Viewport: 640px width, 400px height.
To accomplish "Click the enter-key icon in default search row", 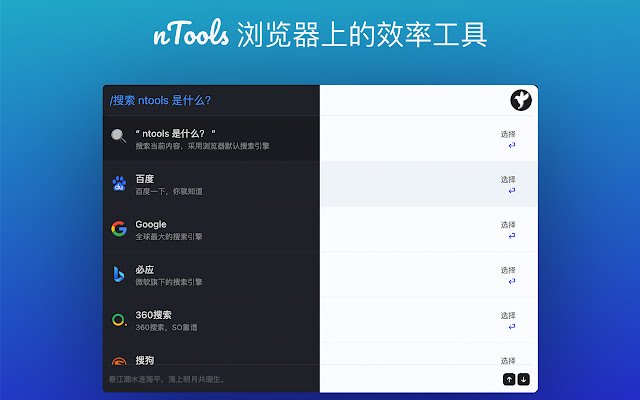I will click(512, 145).
